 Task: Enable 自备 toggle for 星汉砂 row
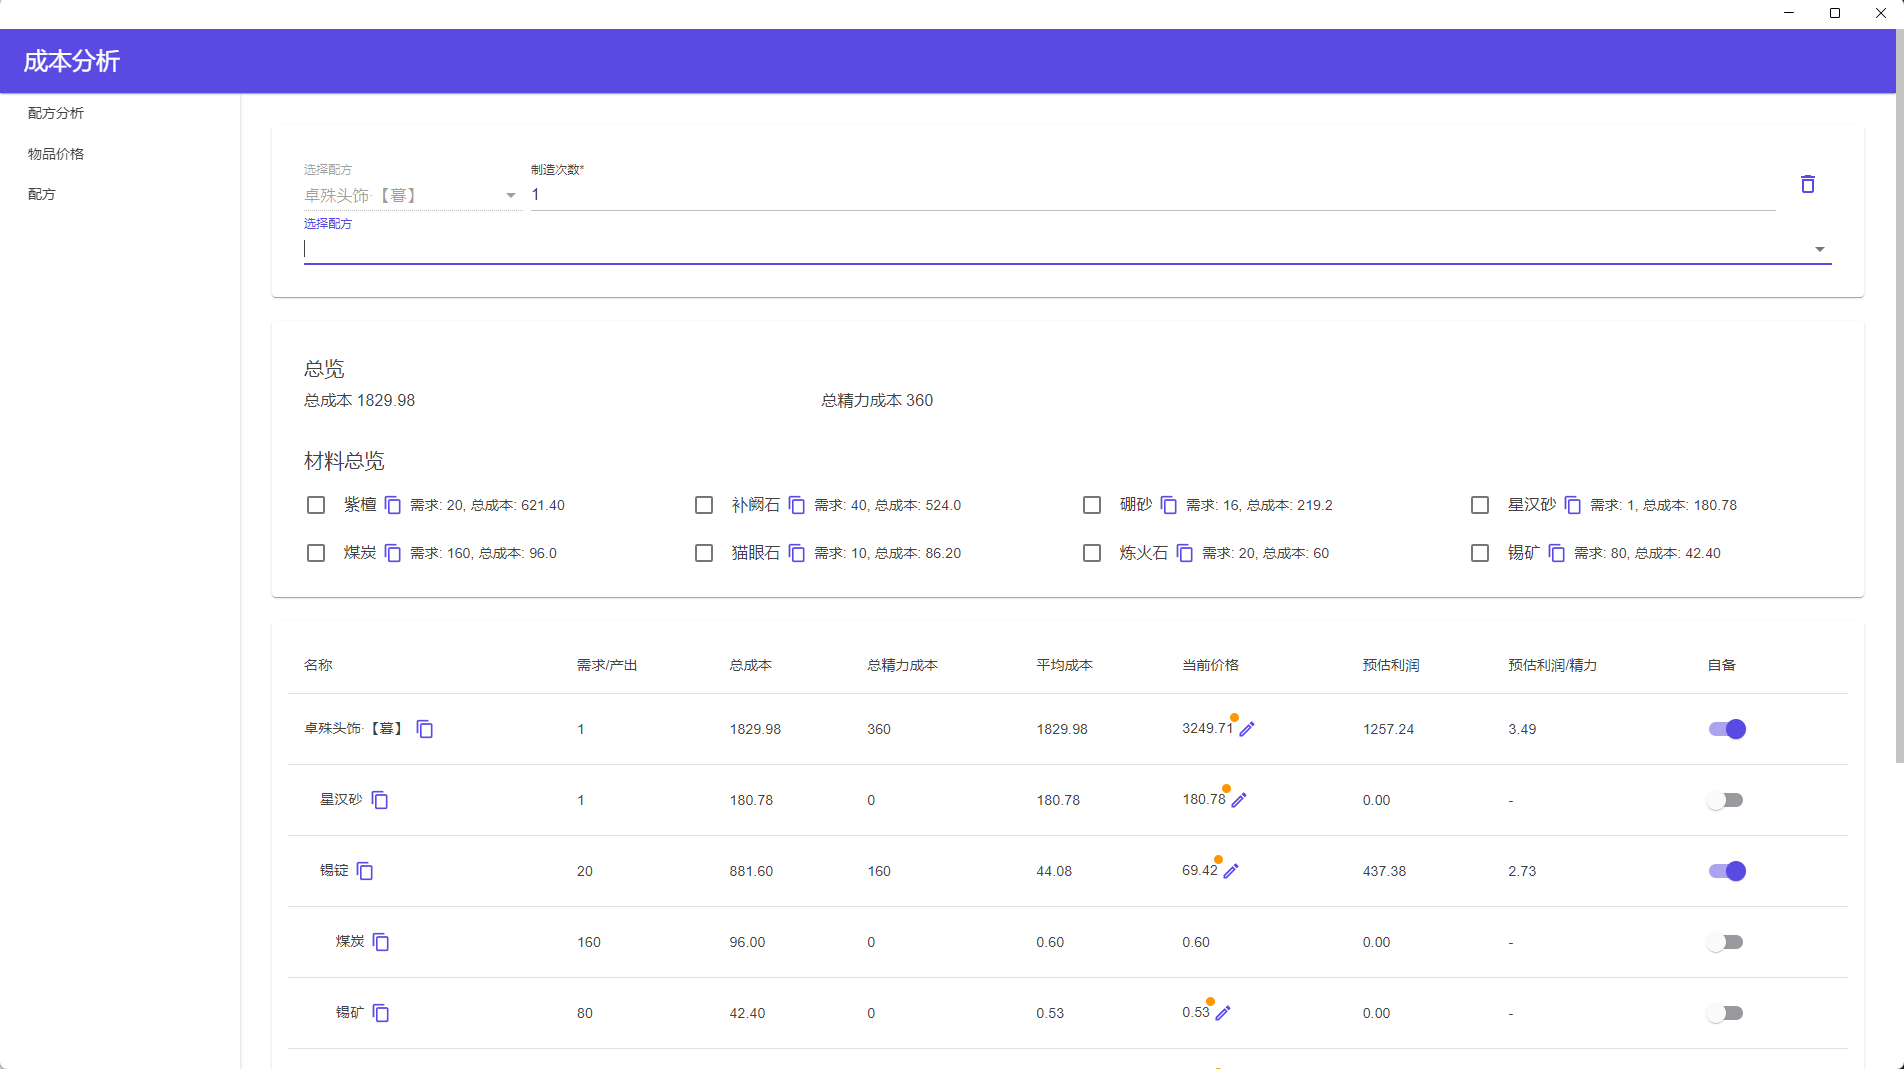coord(1725,800)
